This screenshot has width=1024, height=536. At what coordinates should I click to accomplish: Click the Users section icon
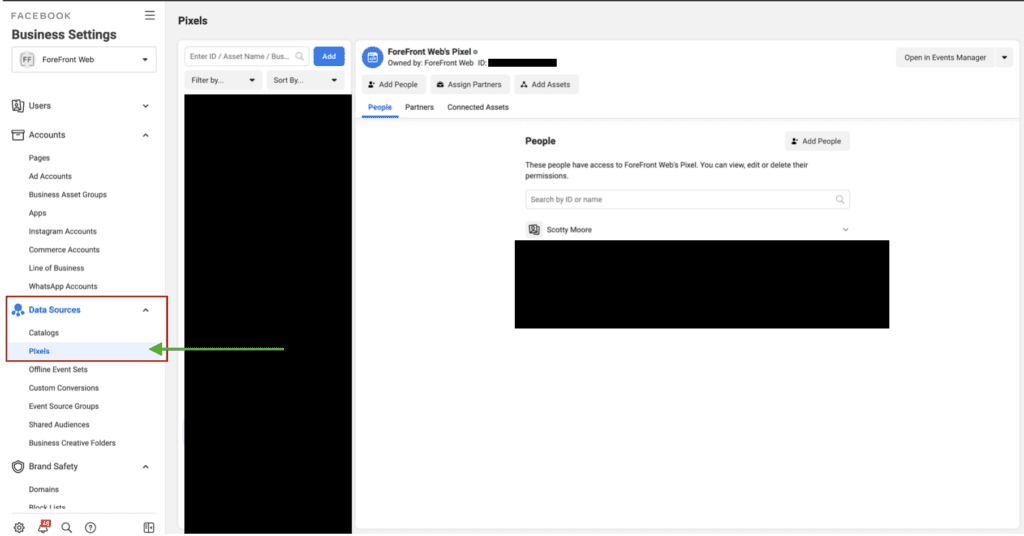(18, 106)
